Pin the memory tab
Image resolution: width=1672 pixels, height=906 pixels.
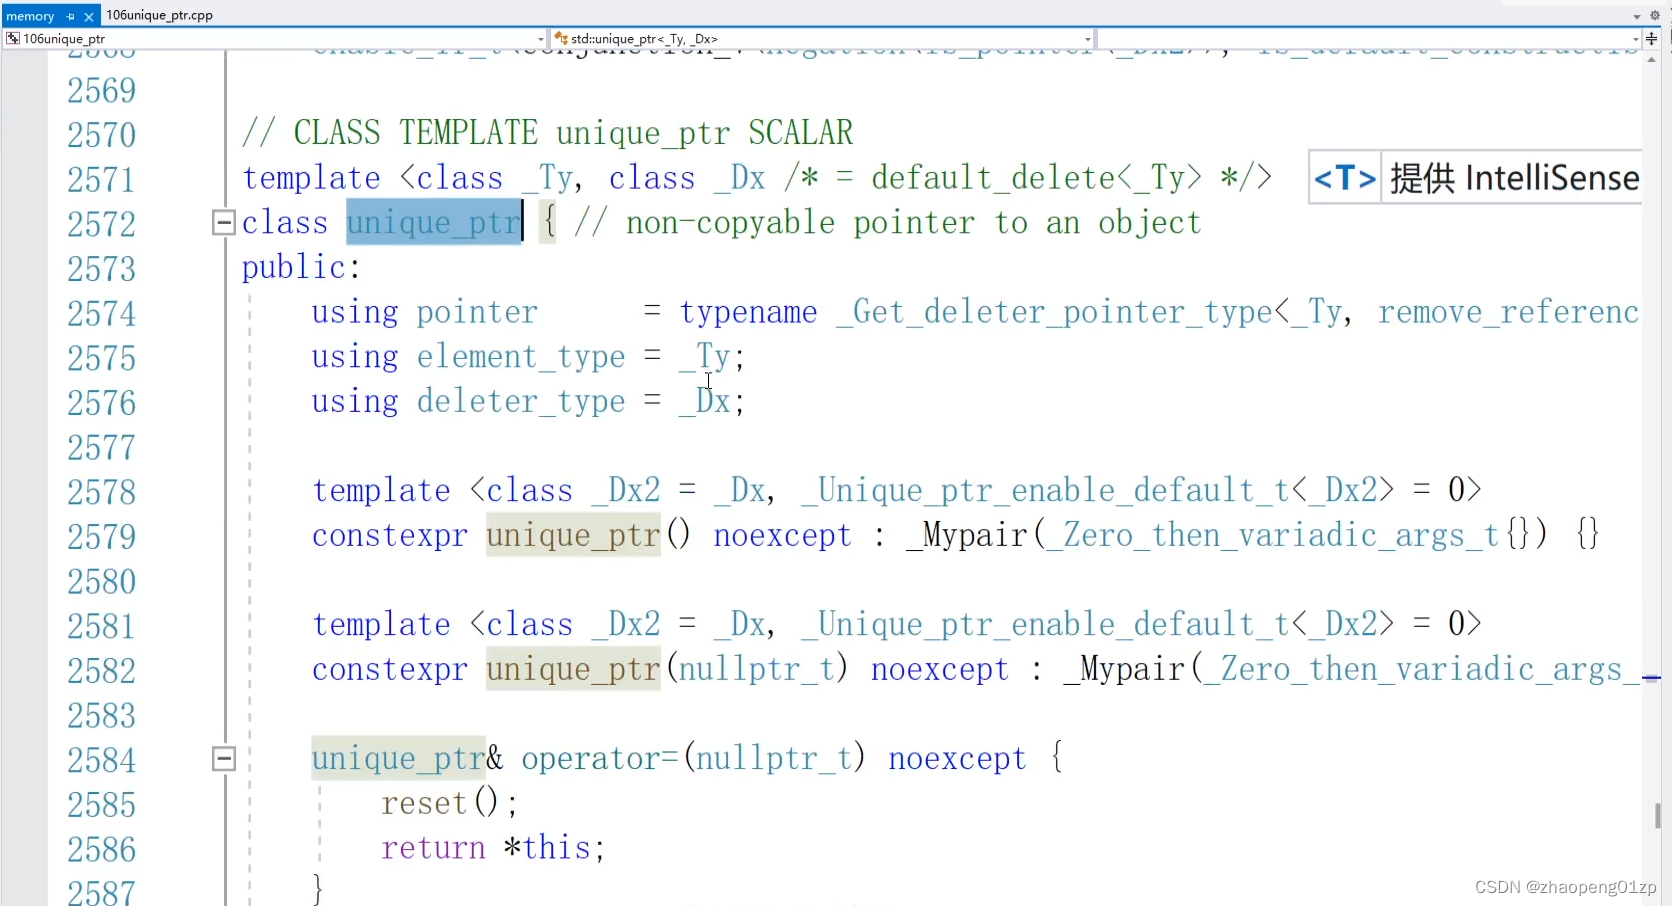tap(70, 16)
